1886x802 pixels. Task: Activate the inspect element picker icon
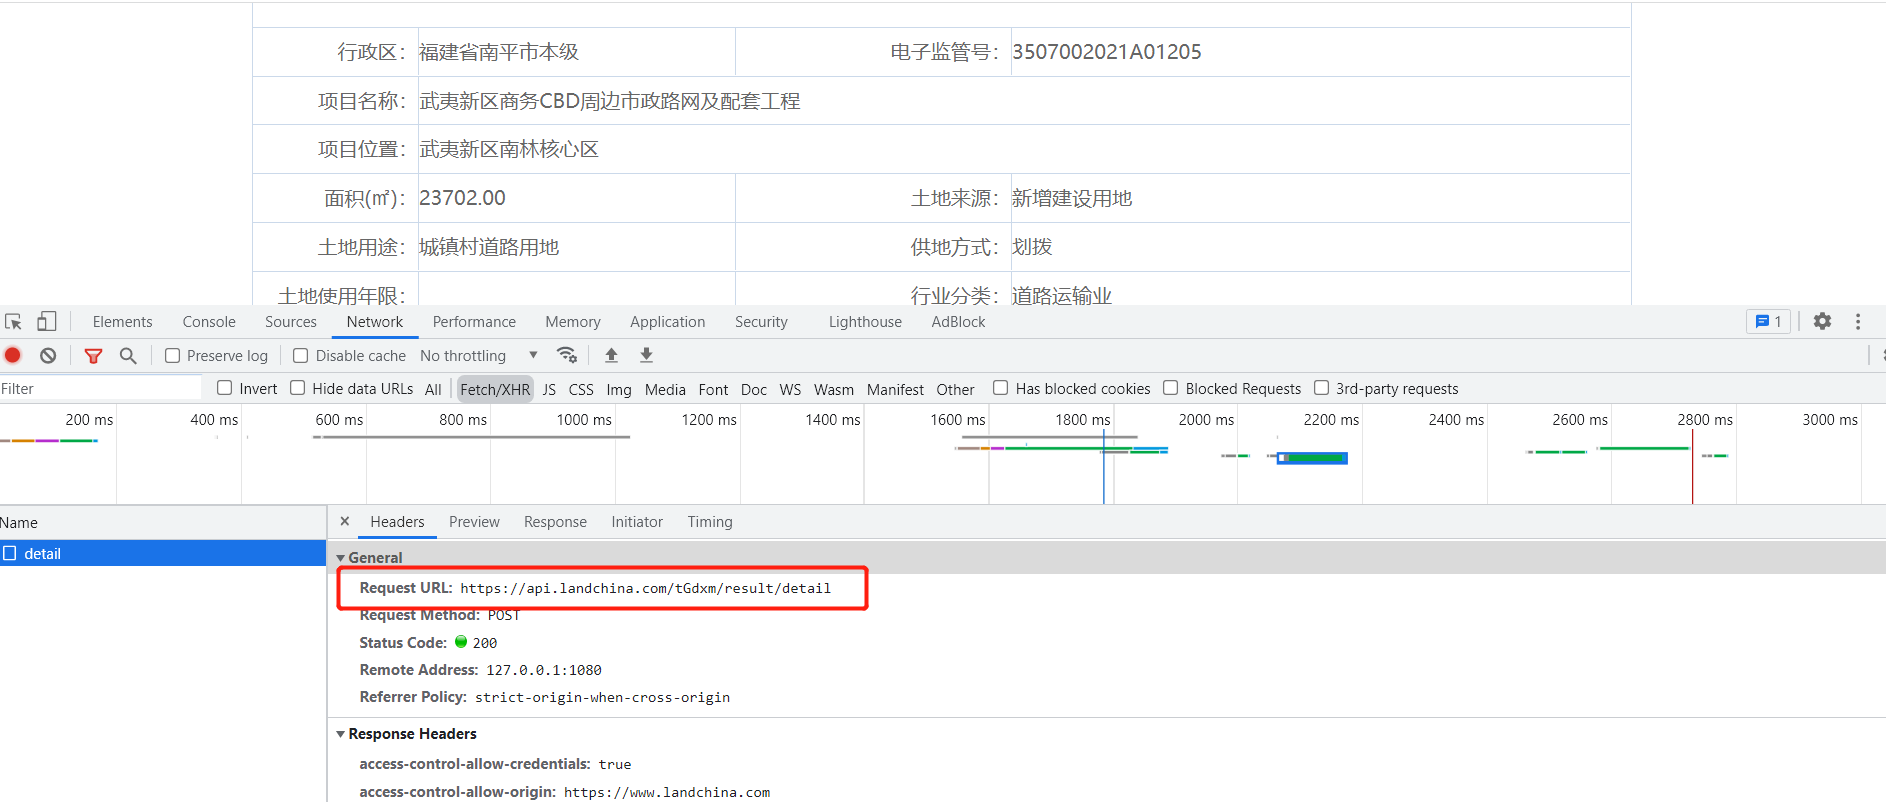point(13,322)
